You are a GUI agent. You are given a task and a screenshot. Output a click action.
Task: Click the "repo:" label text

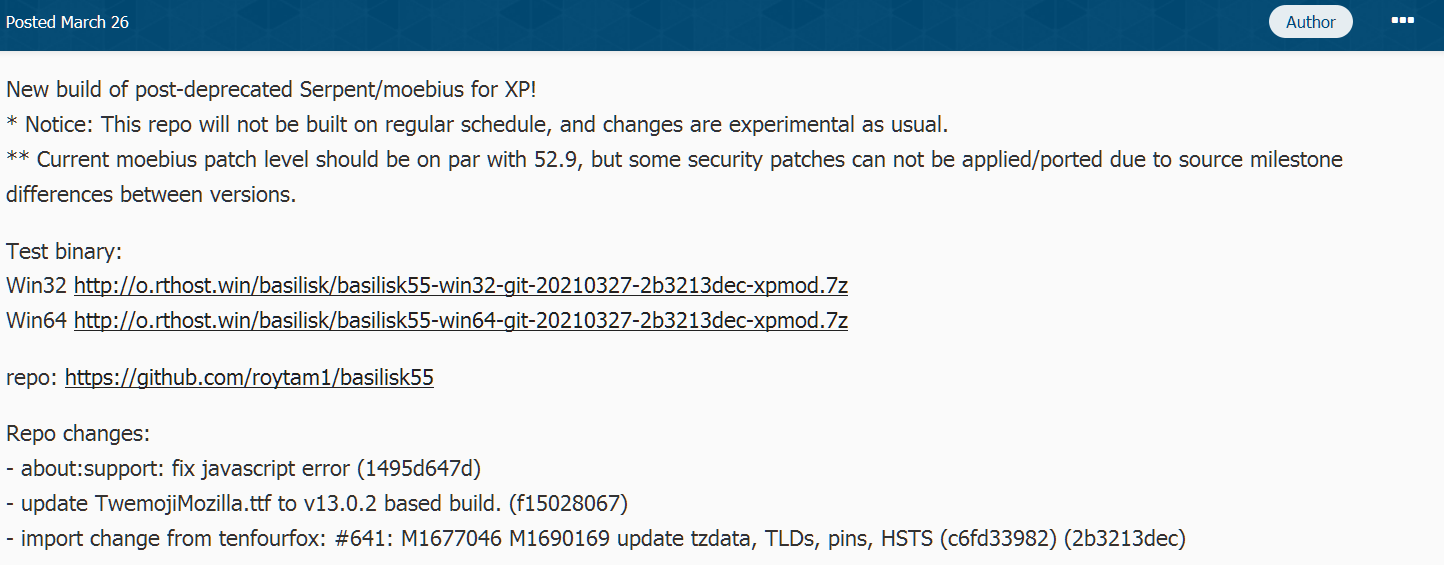coord(32,379)
